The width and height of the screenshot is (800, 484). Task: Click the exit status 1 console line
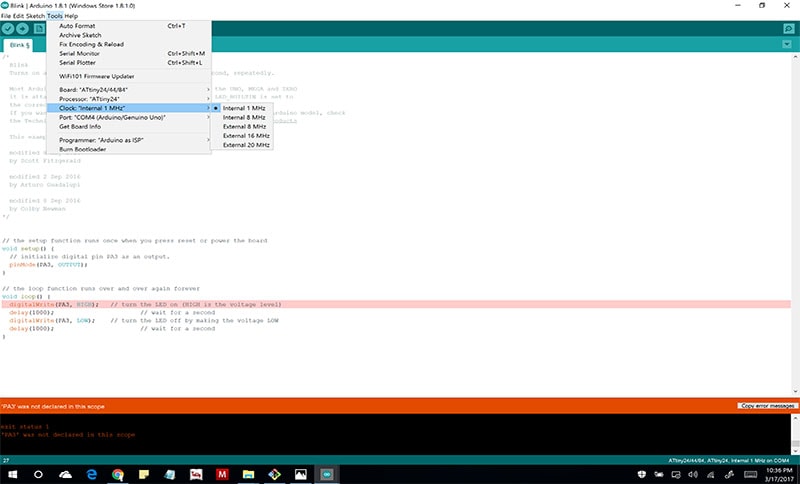click(x=25, y=427)
